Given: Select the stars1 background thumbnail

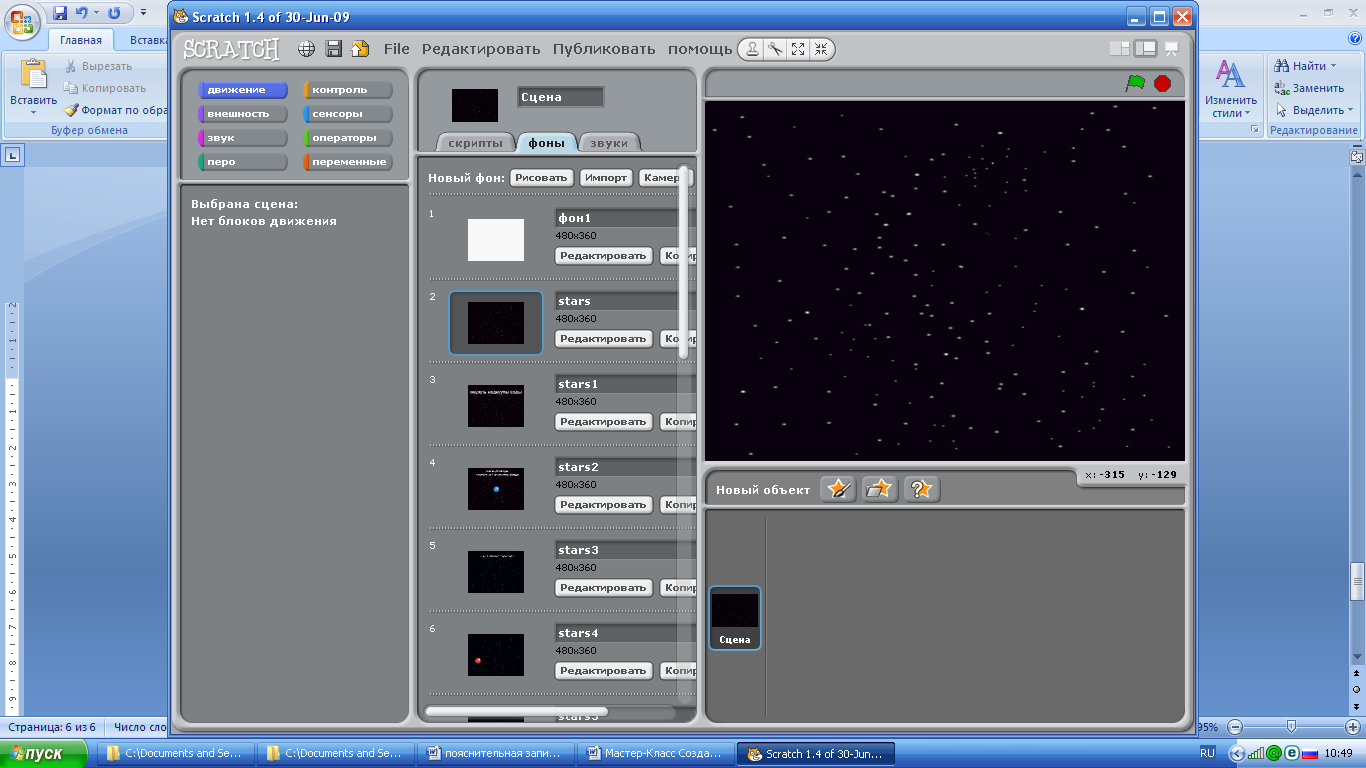Looking at the screenshot, I should 496,406.
